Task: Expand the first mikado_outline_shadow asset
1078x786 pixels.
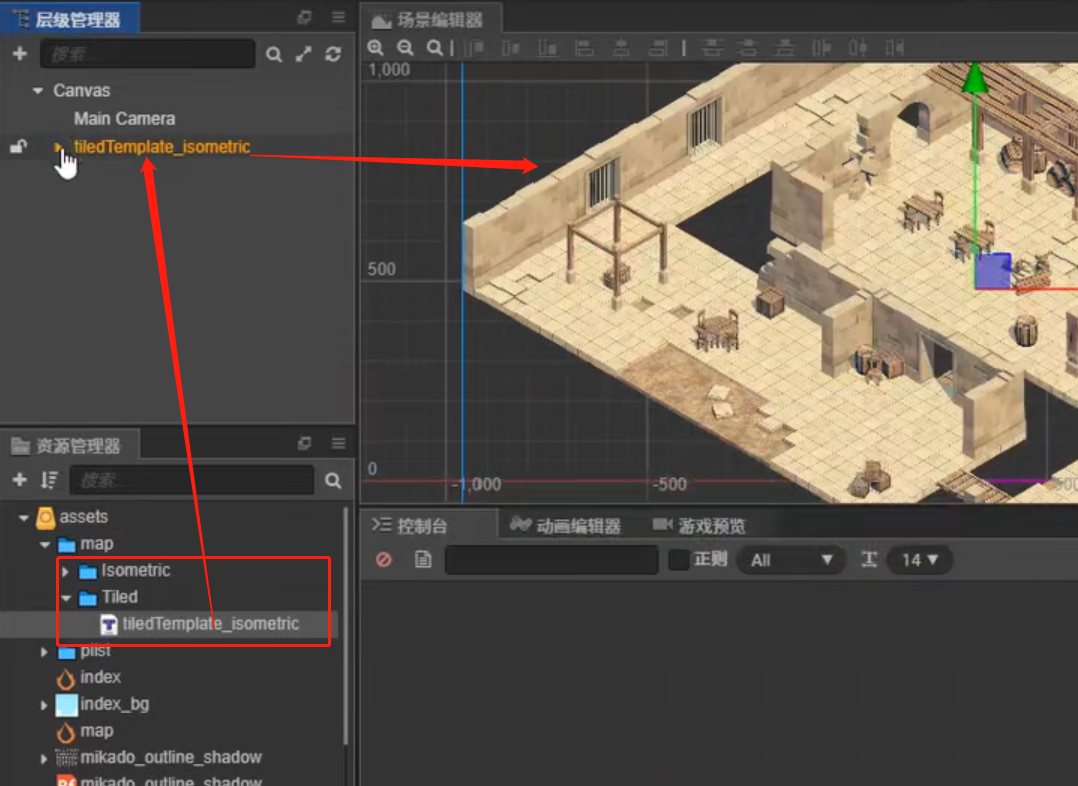Action: pyautogui.click(x=44, y=758)
